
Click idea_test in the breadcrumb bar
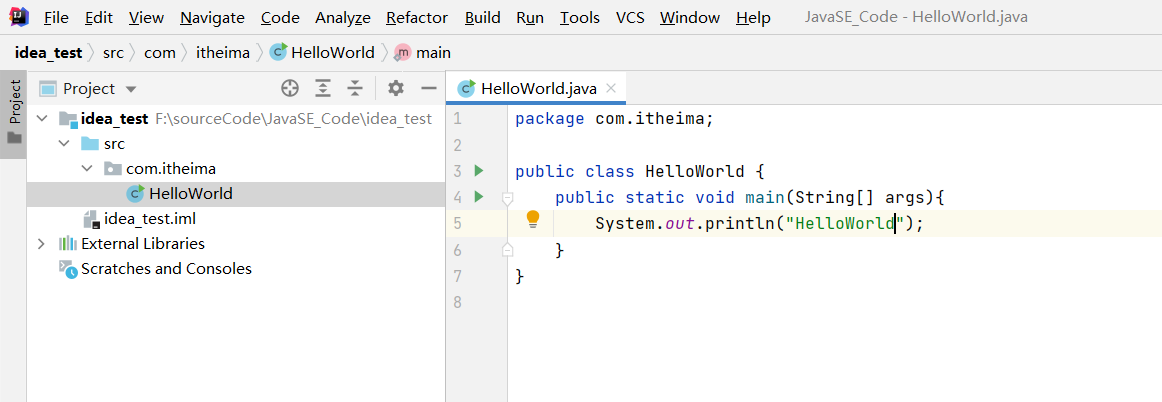pos(48,53)
